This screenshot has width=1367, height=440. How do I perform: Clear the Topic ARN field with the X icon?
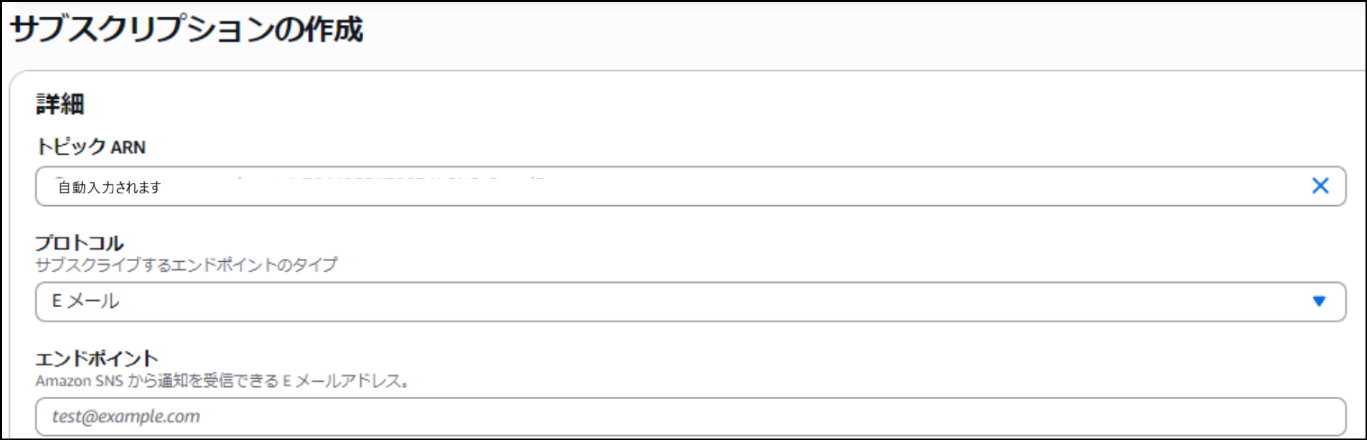pos(1320,186)
